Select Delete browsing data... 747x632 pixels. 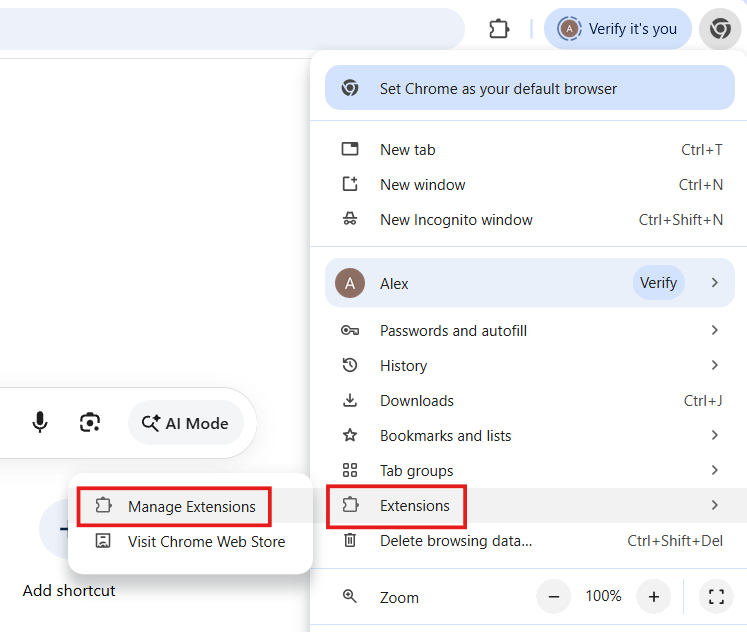529,541
